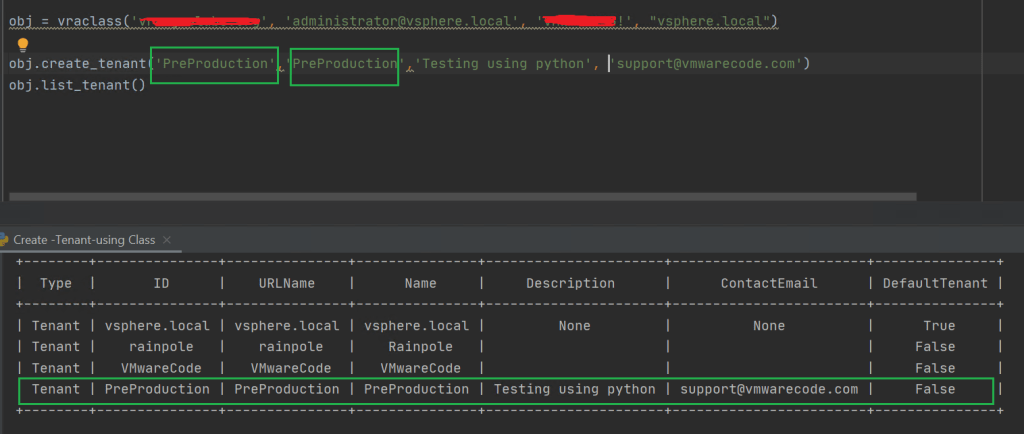Click the DefaultTenant column header in output
Screen dimensions: 1024x434
click(x=934, y=283)
